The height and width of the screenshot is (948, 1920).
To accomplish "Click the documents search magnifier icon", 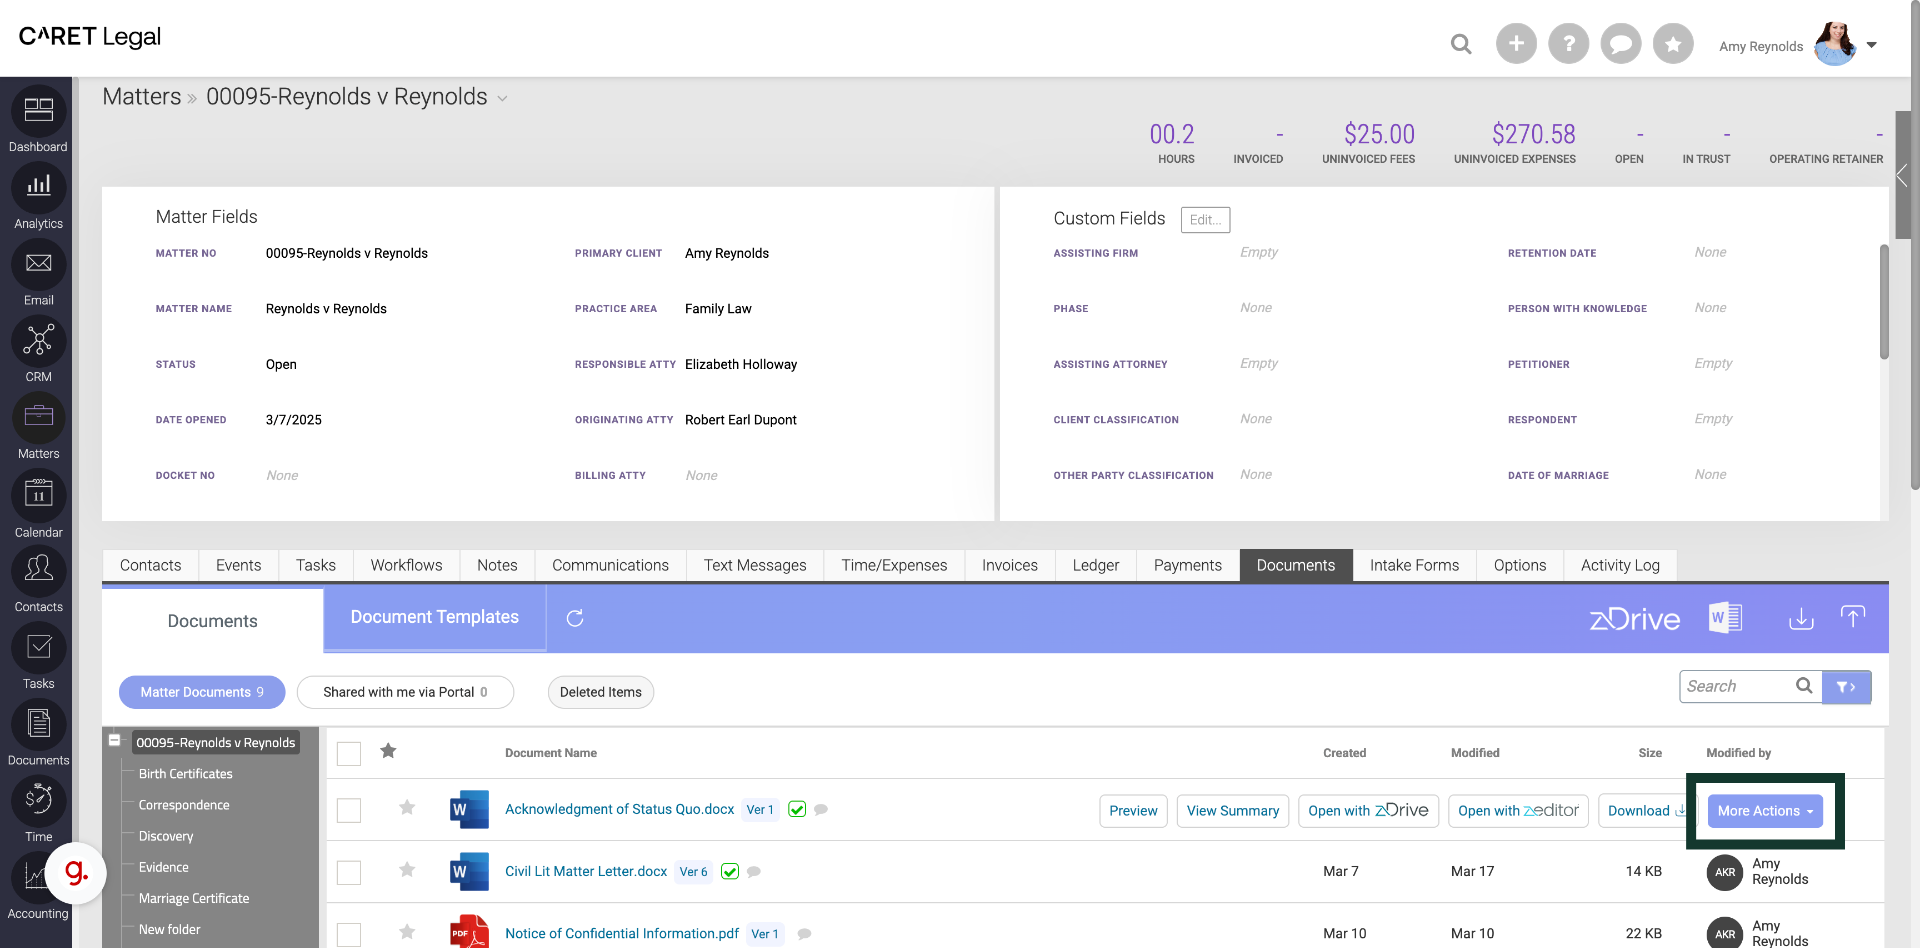I will tap(1804, 686).
